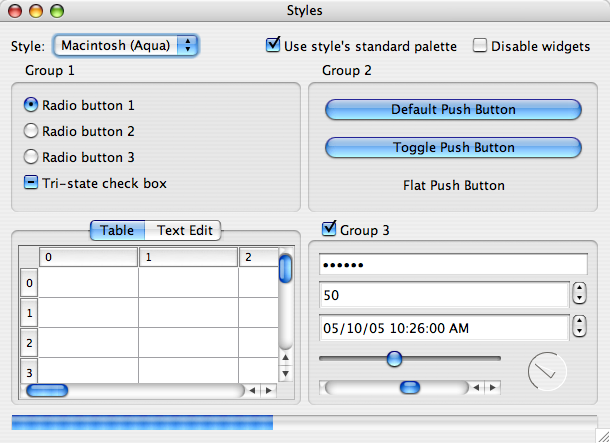The height and width of the screenshot is (443, 610).
Task: Uncheck the Group 3 checkbox
Action: pos(329,230)
